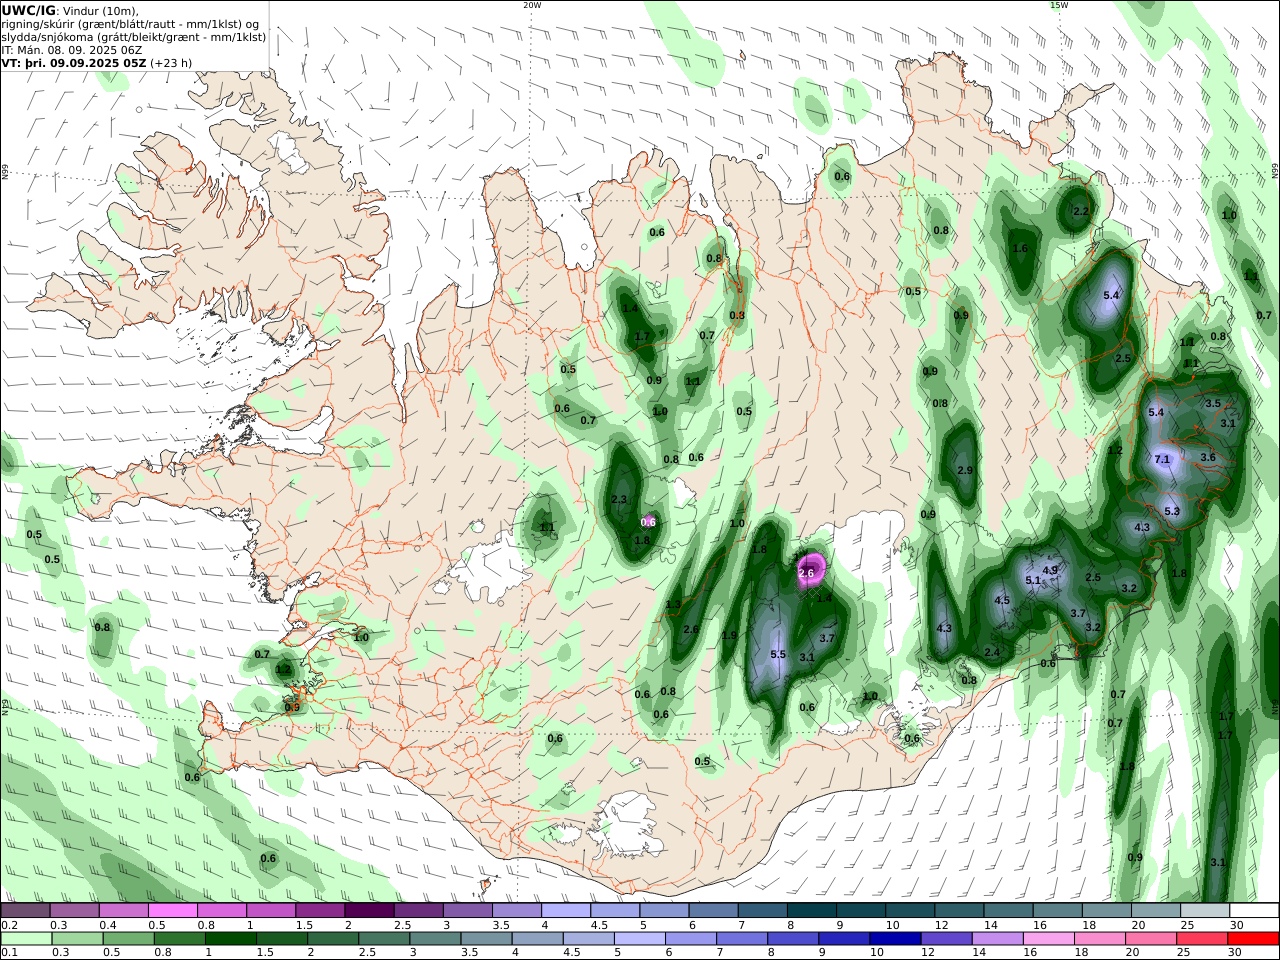This screenshot has width=1280, height=960.
Task: Click the 2.2 value in the northeast
Action: pyautogui.click(x=1080, y=211)
